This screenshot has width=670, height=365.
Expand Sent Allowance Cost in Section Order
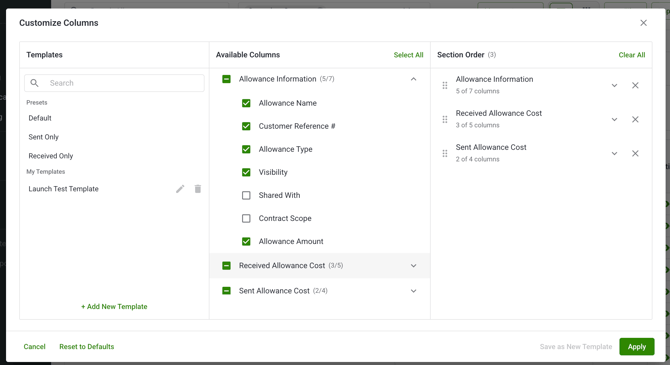coord(614,153)
